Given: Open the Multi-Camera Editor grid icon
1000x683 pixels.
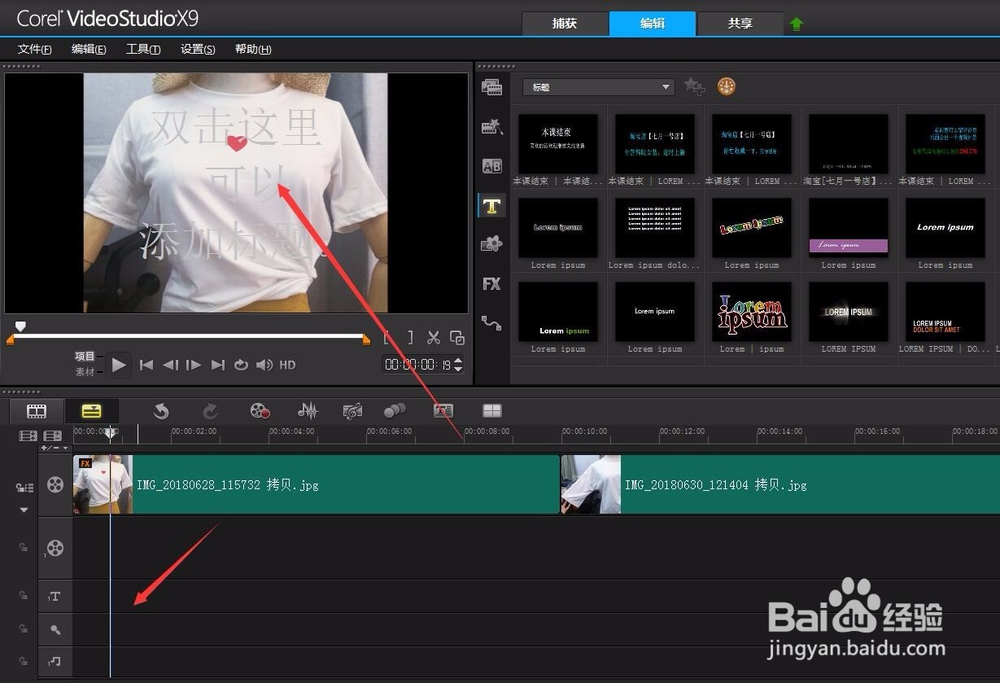Looking at the screenshot, I should click(492, 411).
